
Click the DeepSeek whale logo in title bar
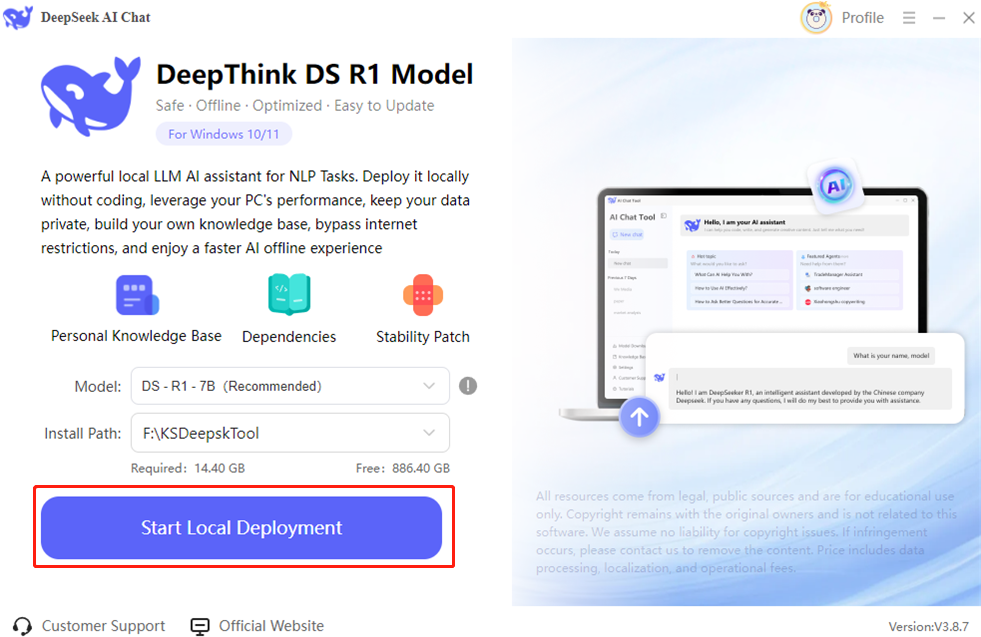(x=18, y=17)
